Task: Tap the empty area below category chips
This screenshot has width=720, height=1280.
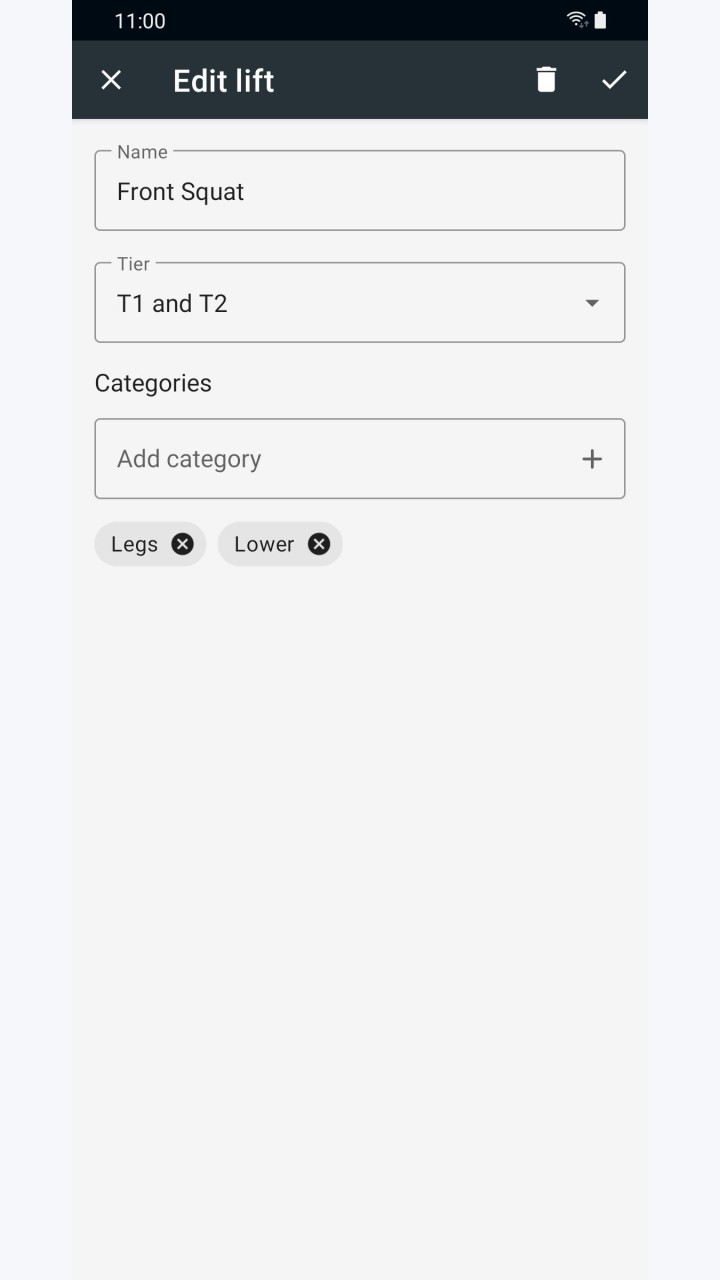Action: (360, 900)
